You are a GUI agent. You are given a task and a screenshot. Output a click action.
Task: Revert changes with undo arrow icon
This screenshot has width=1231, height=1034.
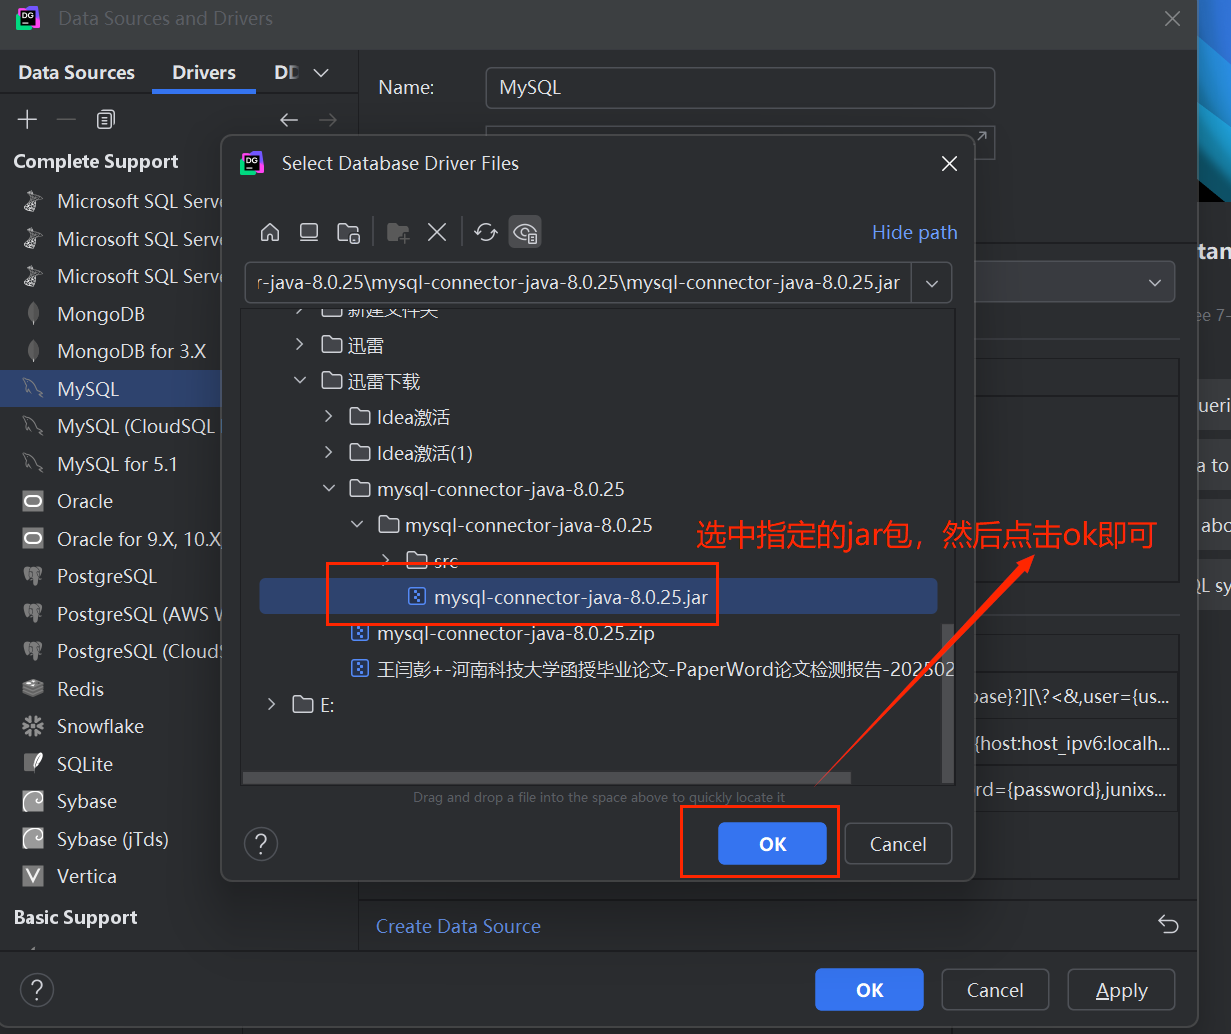point(1168,924)
